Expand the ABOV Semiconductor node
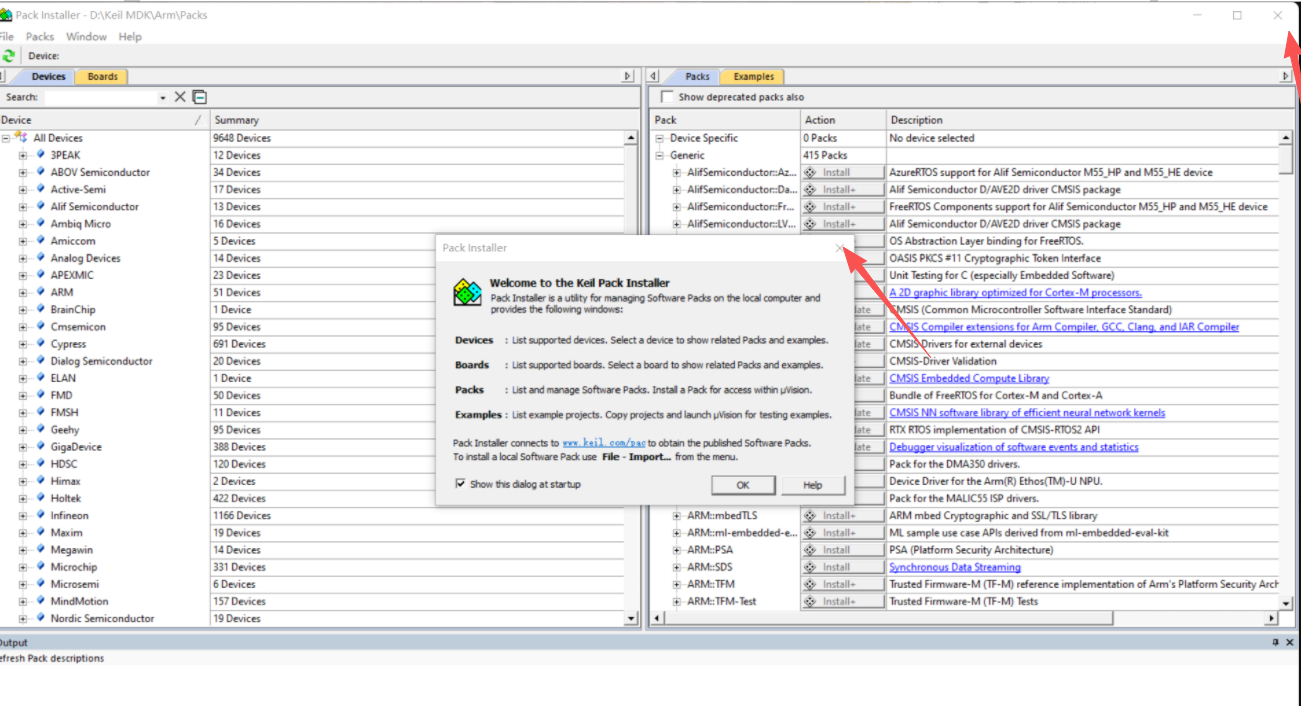The height and width of the screenshot is (706, 1301). point(23,172)
